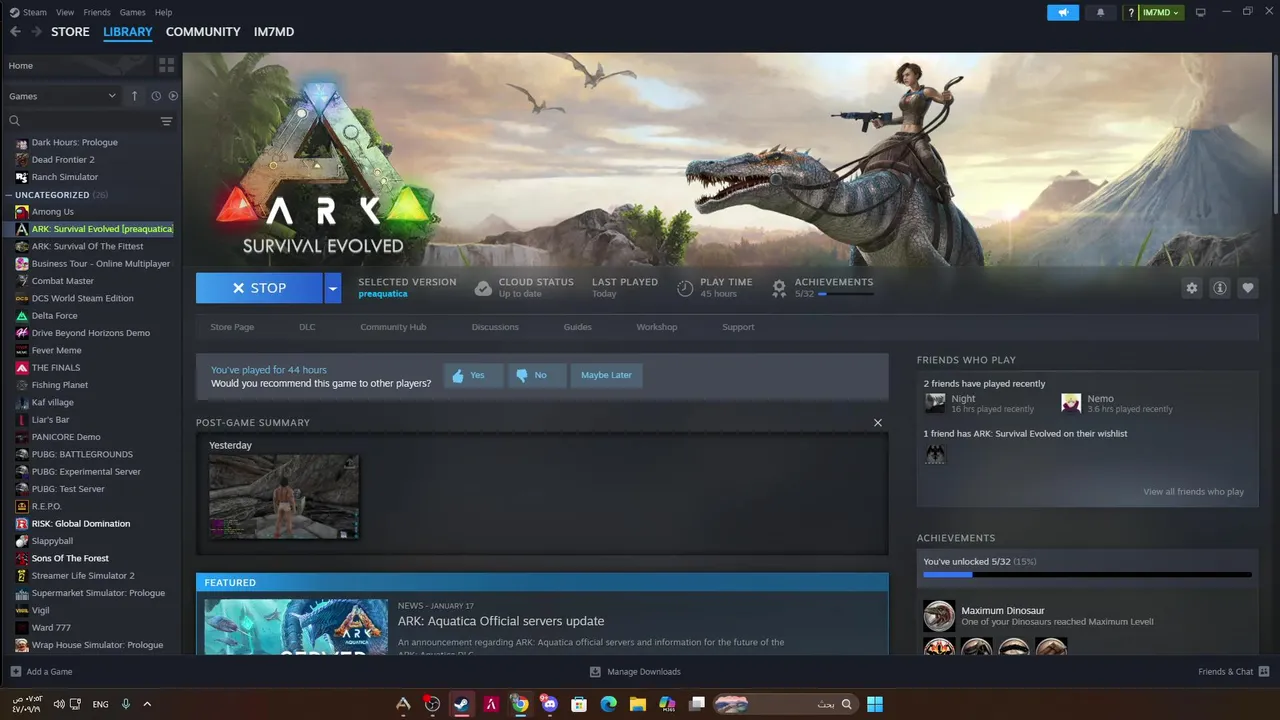Click the cloud status icon

click(483, 288)
